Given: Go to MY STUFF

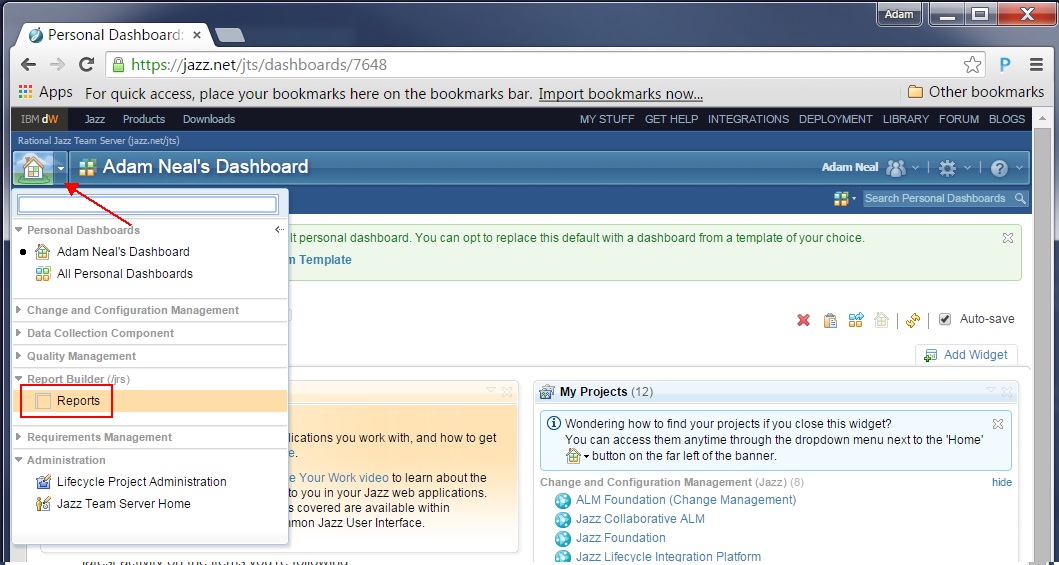Looking at the screenshot, I should tap(607, 119).
